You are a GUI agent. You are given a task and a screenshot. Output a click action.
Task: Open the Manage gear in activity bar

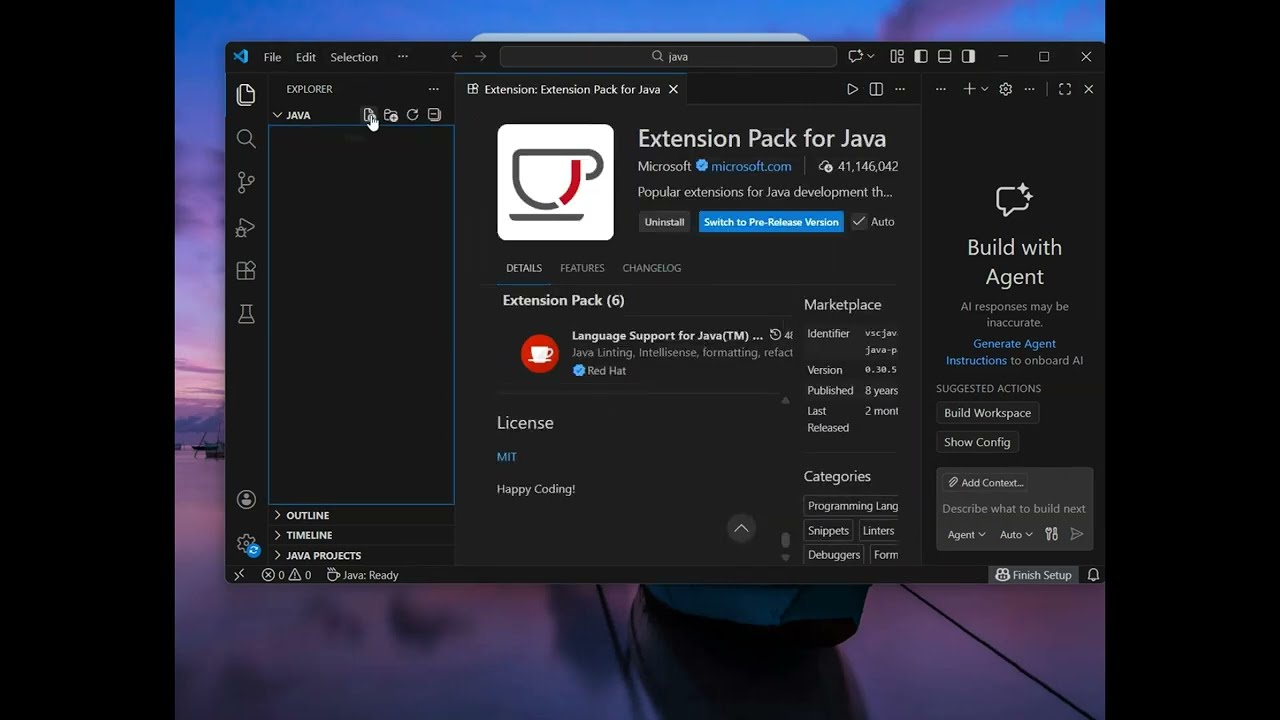[x=246, y=544]
